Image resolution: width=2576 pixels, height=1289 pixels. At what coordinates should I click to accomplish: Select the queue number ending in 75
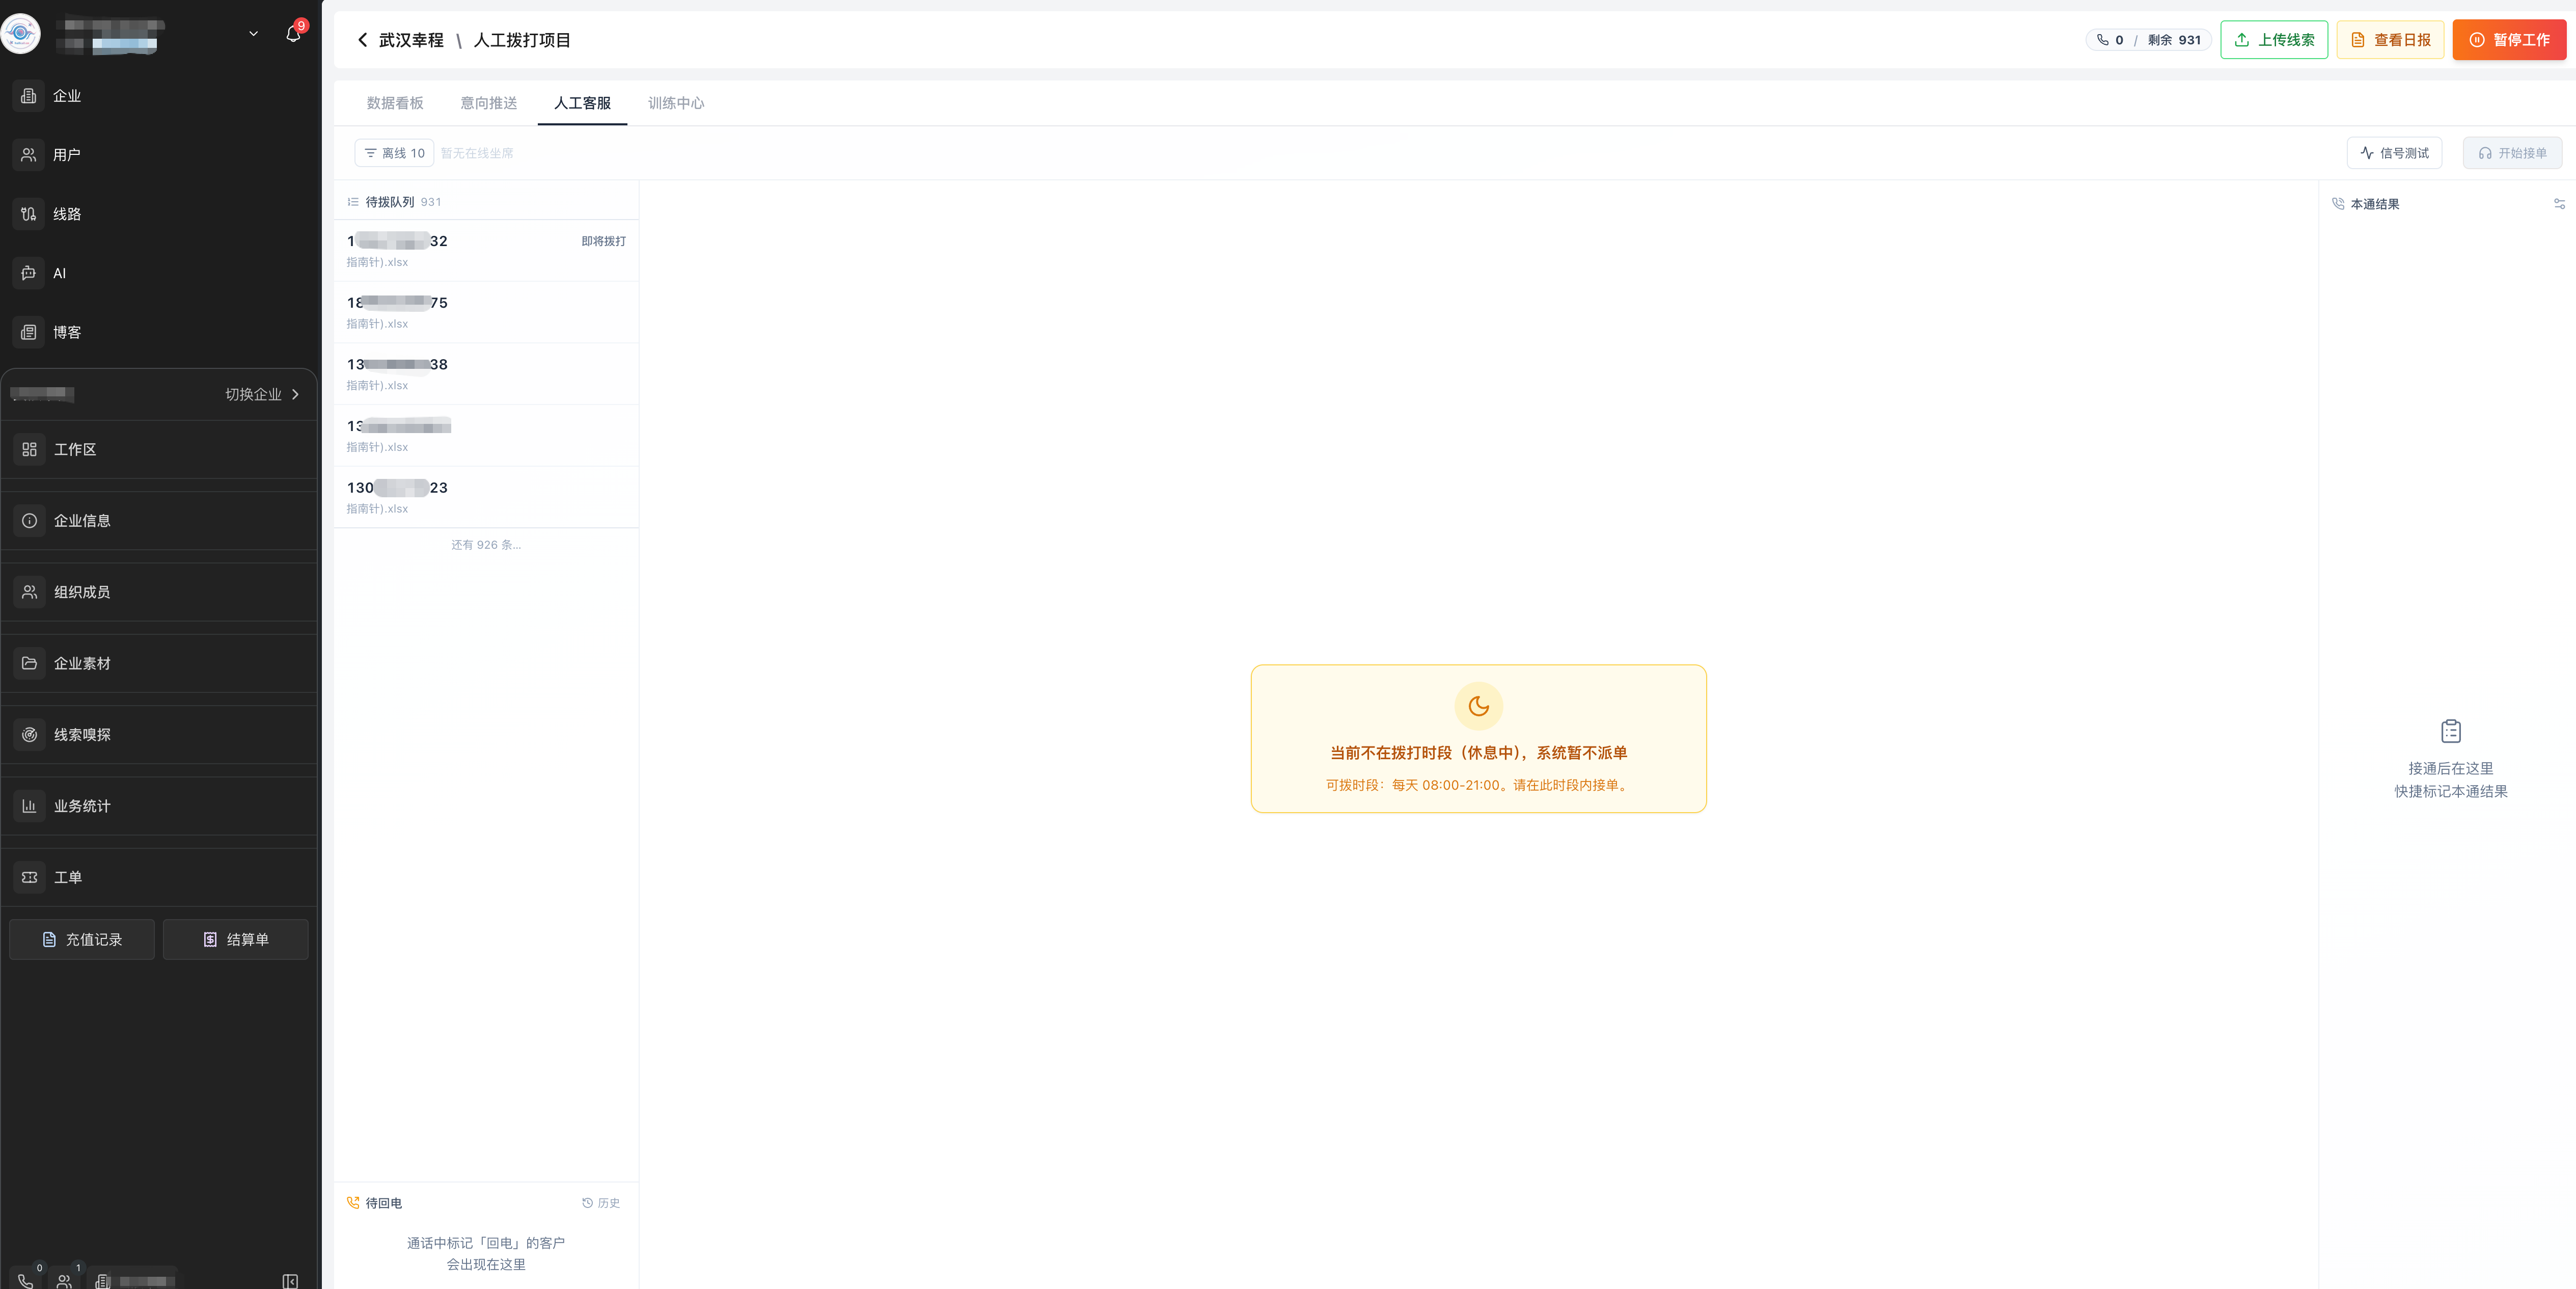(x=486, y=312)
